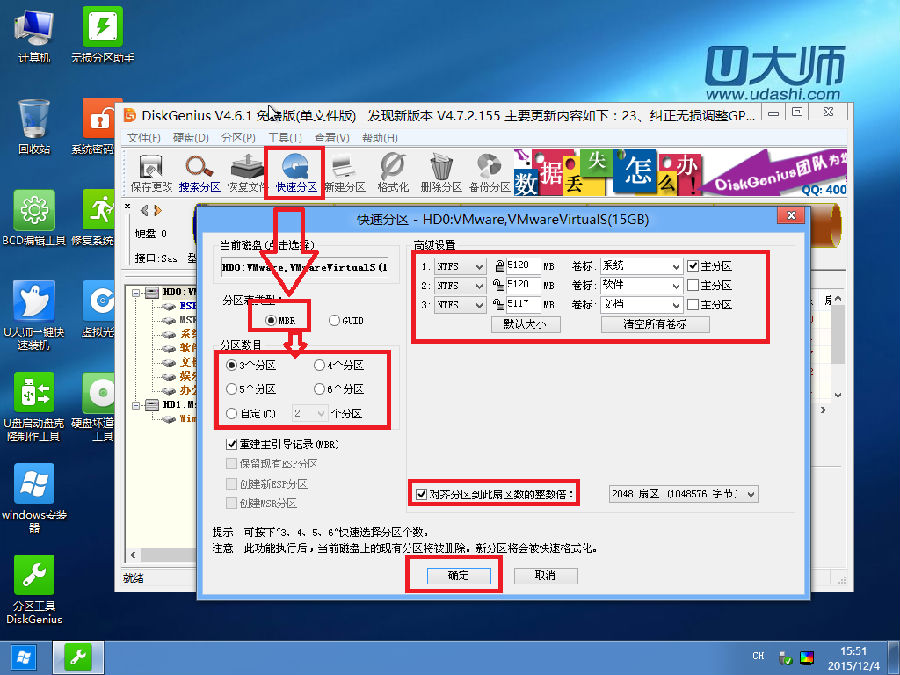
Task: Select the green lightning partition assistant desktop icon
Action: pyautogui.click(x=102, y=36)
